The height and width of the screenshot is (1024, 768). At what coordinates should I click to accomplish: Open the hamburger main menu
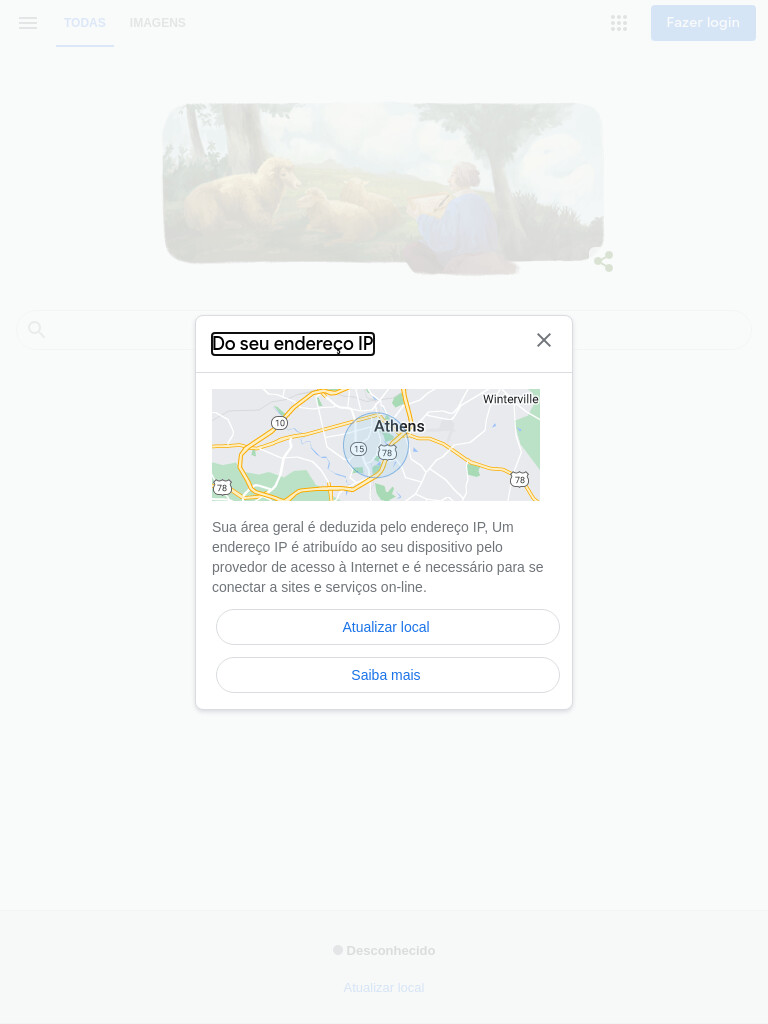coord(28,23)
